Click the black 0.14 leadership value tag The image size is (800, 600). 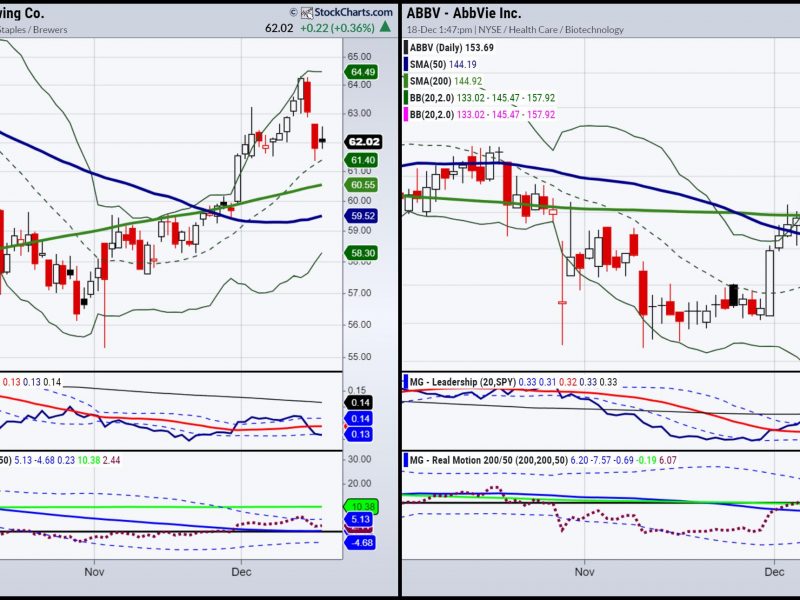coord(359,403)
